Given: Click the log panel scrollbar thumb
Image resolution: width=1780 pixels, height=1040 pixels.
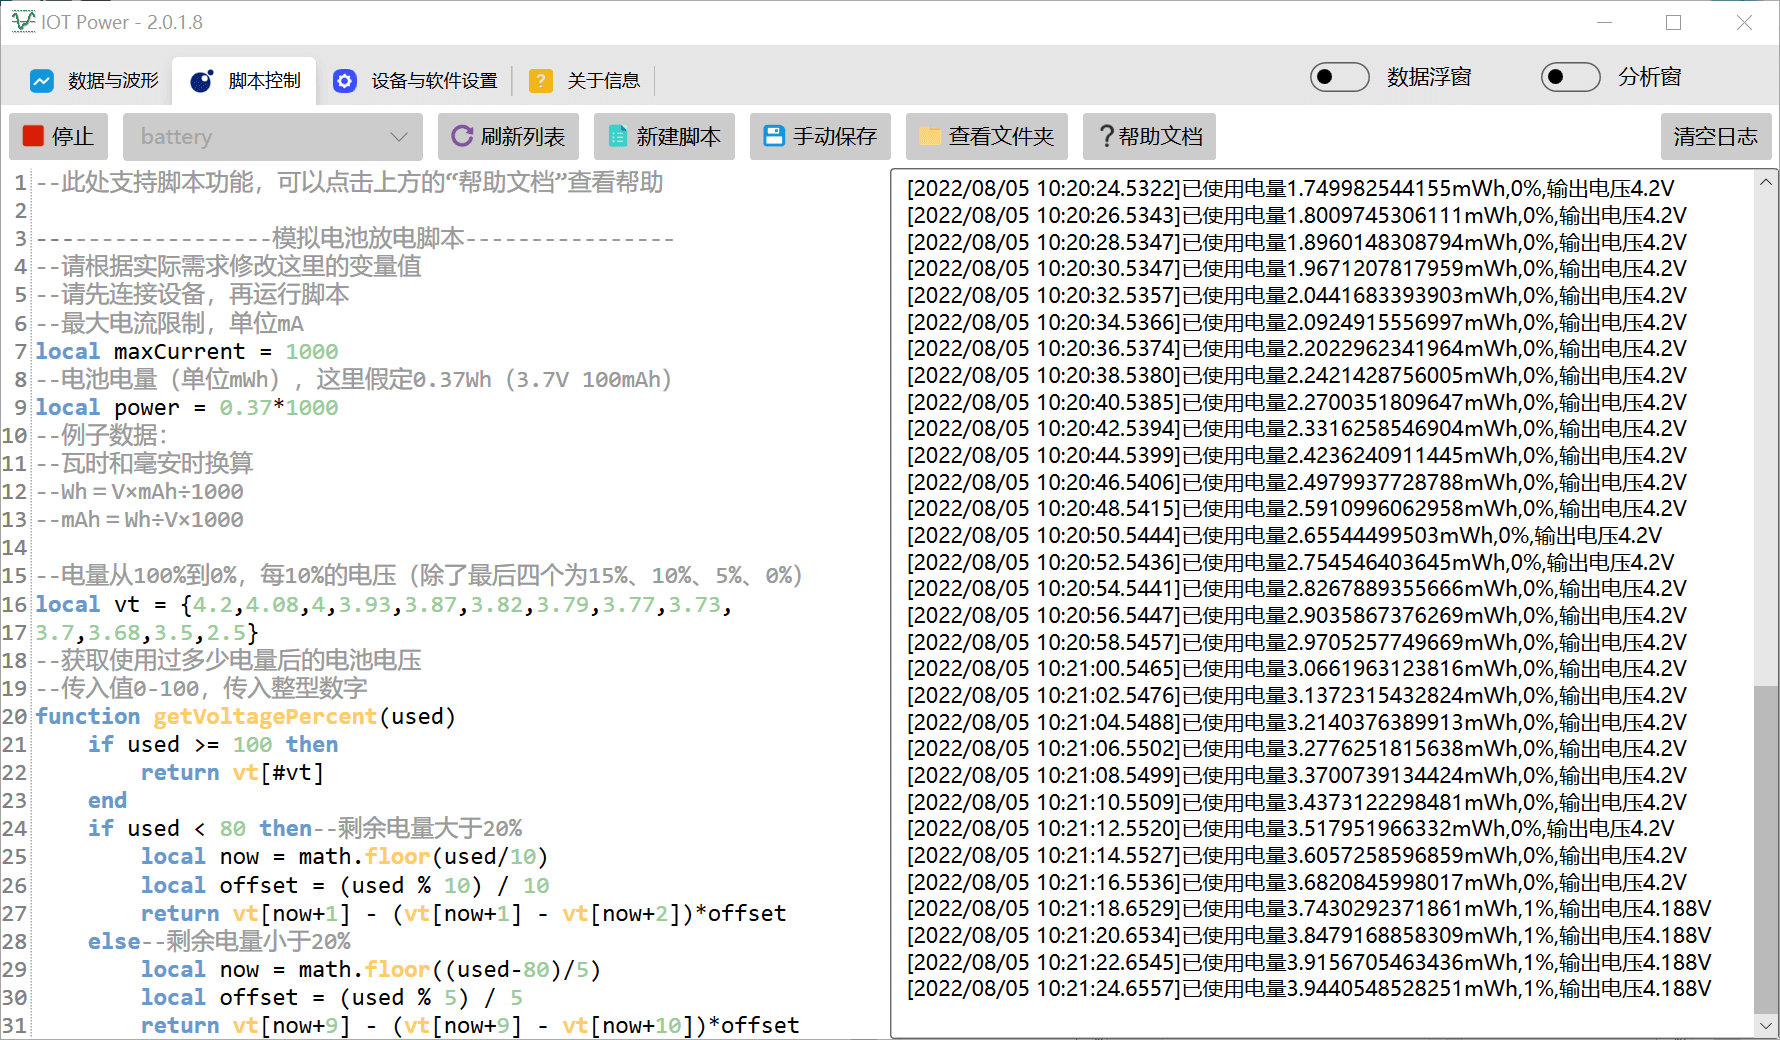Looking at the screenshot, I should [x=1766, y=848].
